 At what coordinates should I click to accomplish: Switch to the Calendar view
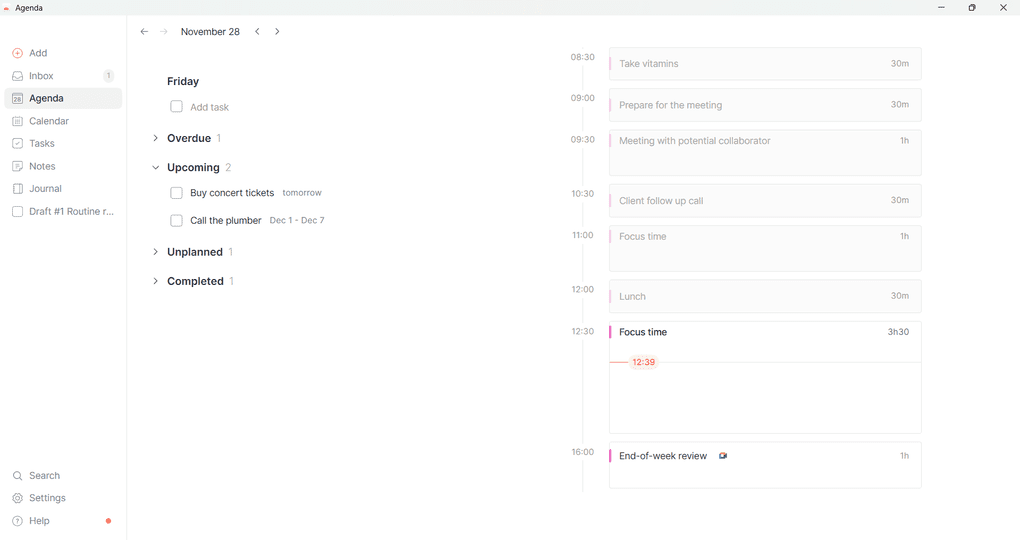(x=63, y=121)
